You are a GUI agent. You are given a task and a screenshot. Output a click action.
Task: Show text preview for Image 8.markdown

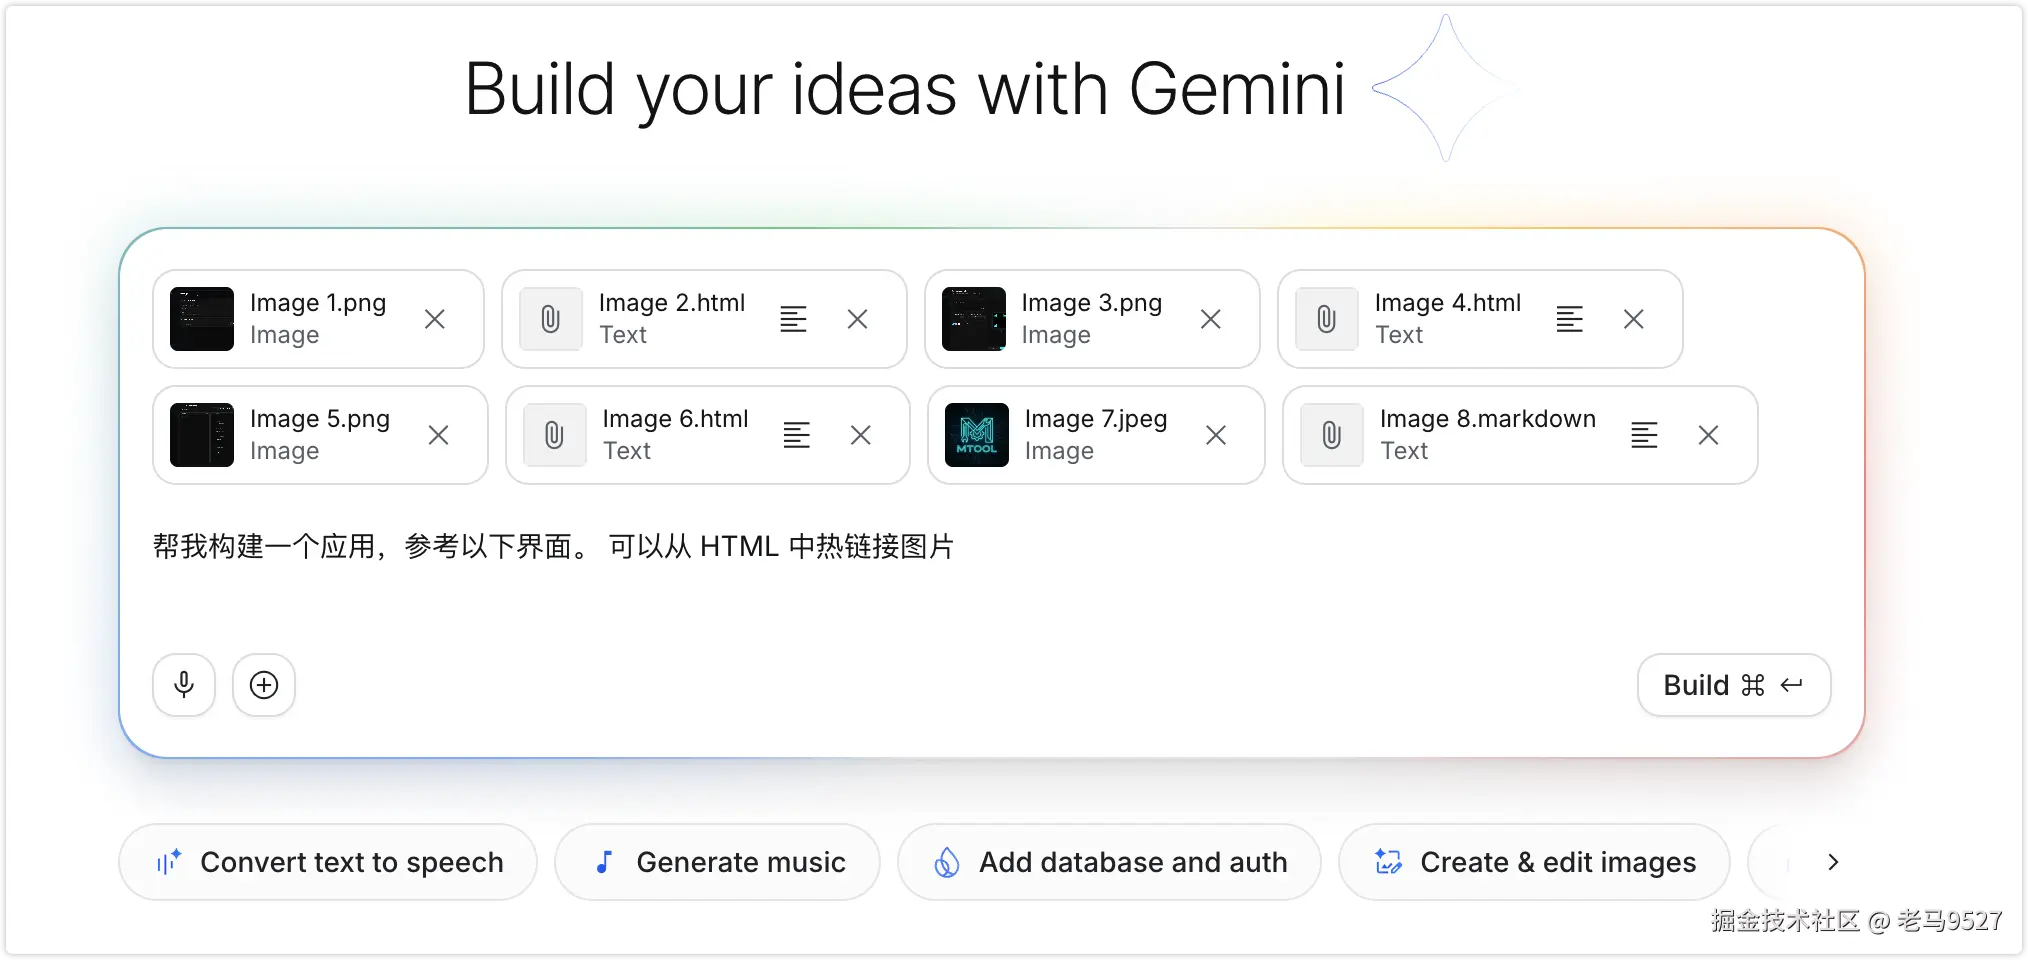tap(1645, 435)
